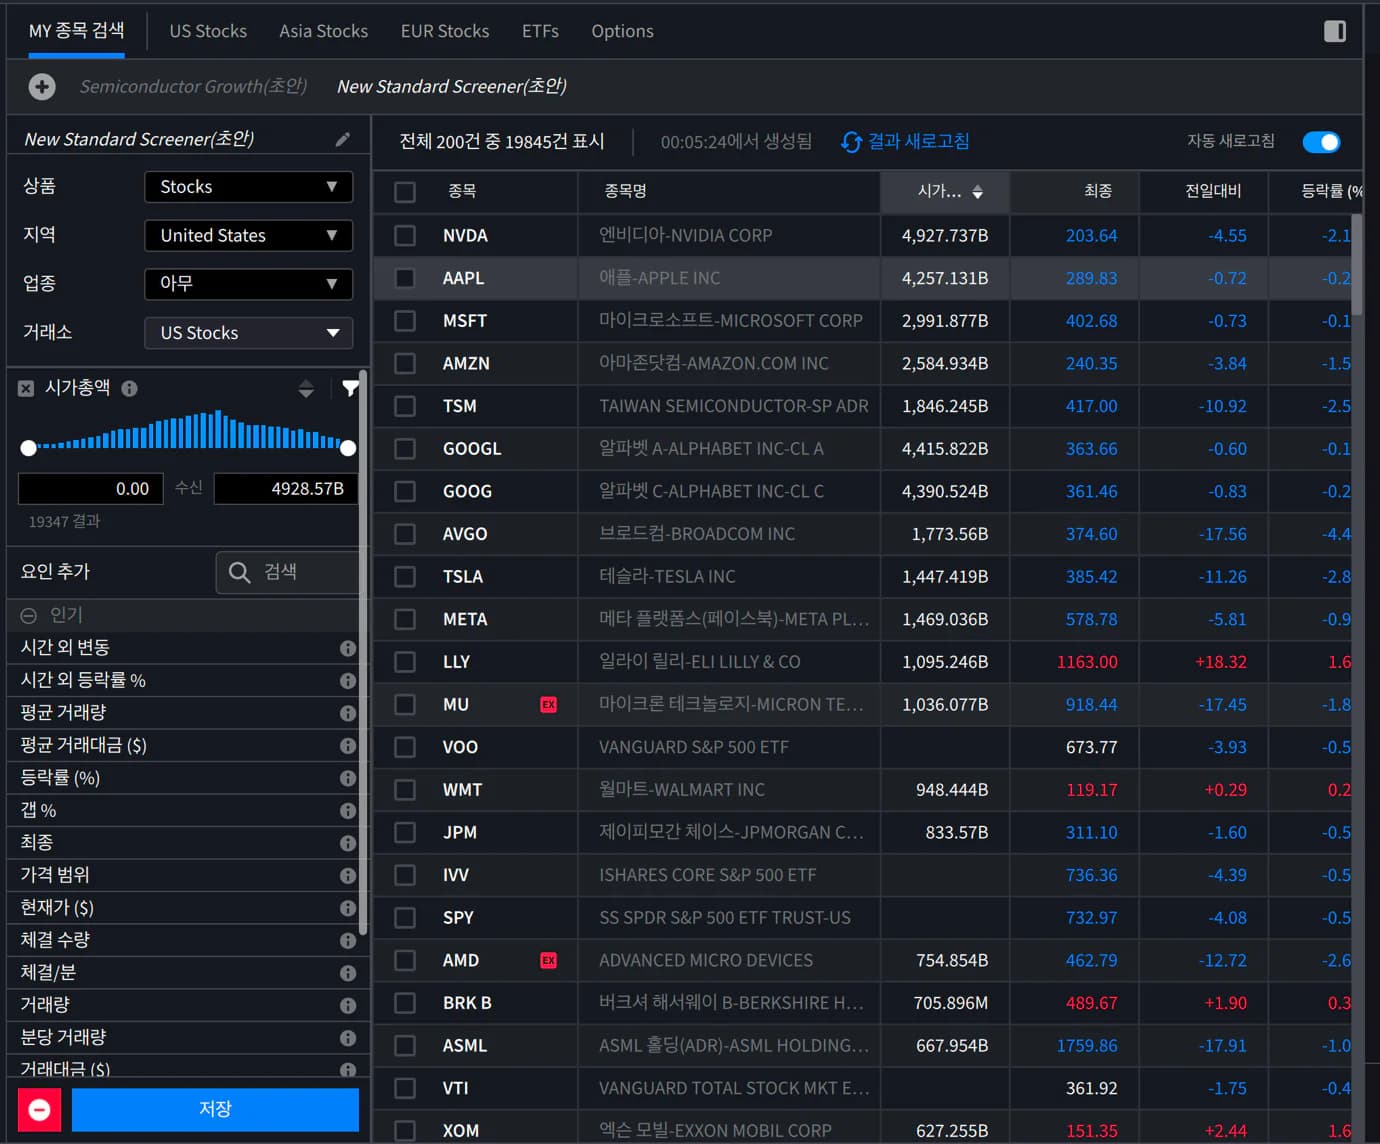Mark the JPM row checkbox
This screenshot has width=1380, height=1144.
[x=405, y=833]
